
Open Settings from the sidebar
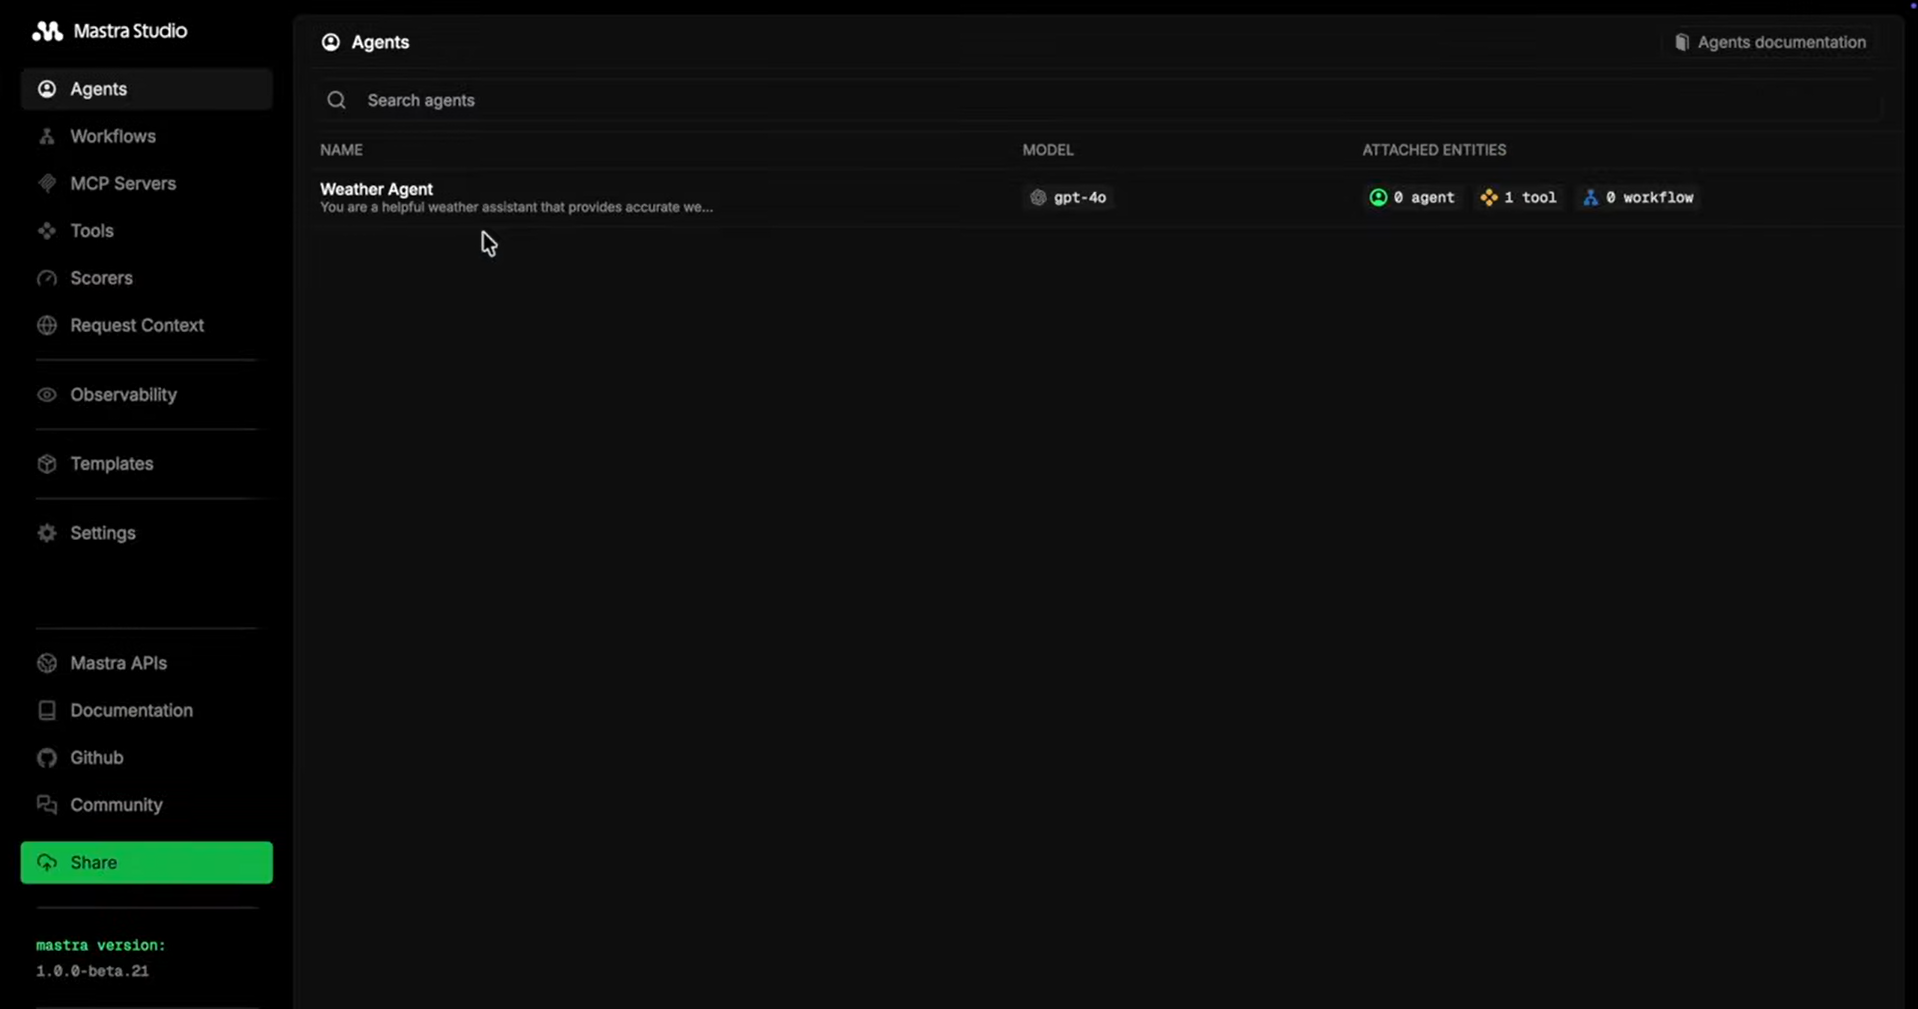coord(147,533)
